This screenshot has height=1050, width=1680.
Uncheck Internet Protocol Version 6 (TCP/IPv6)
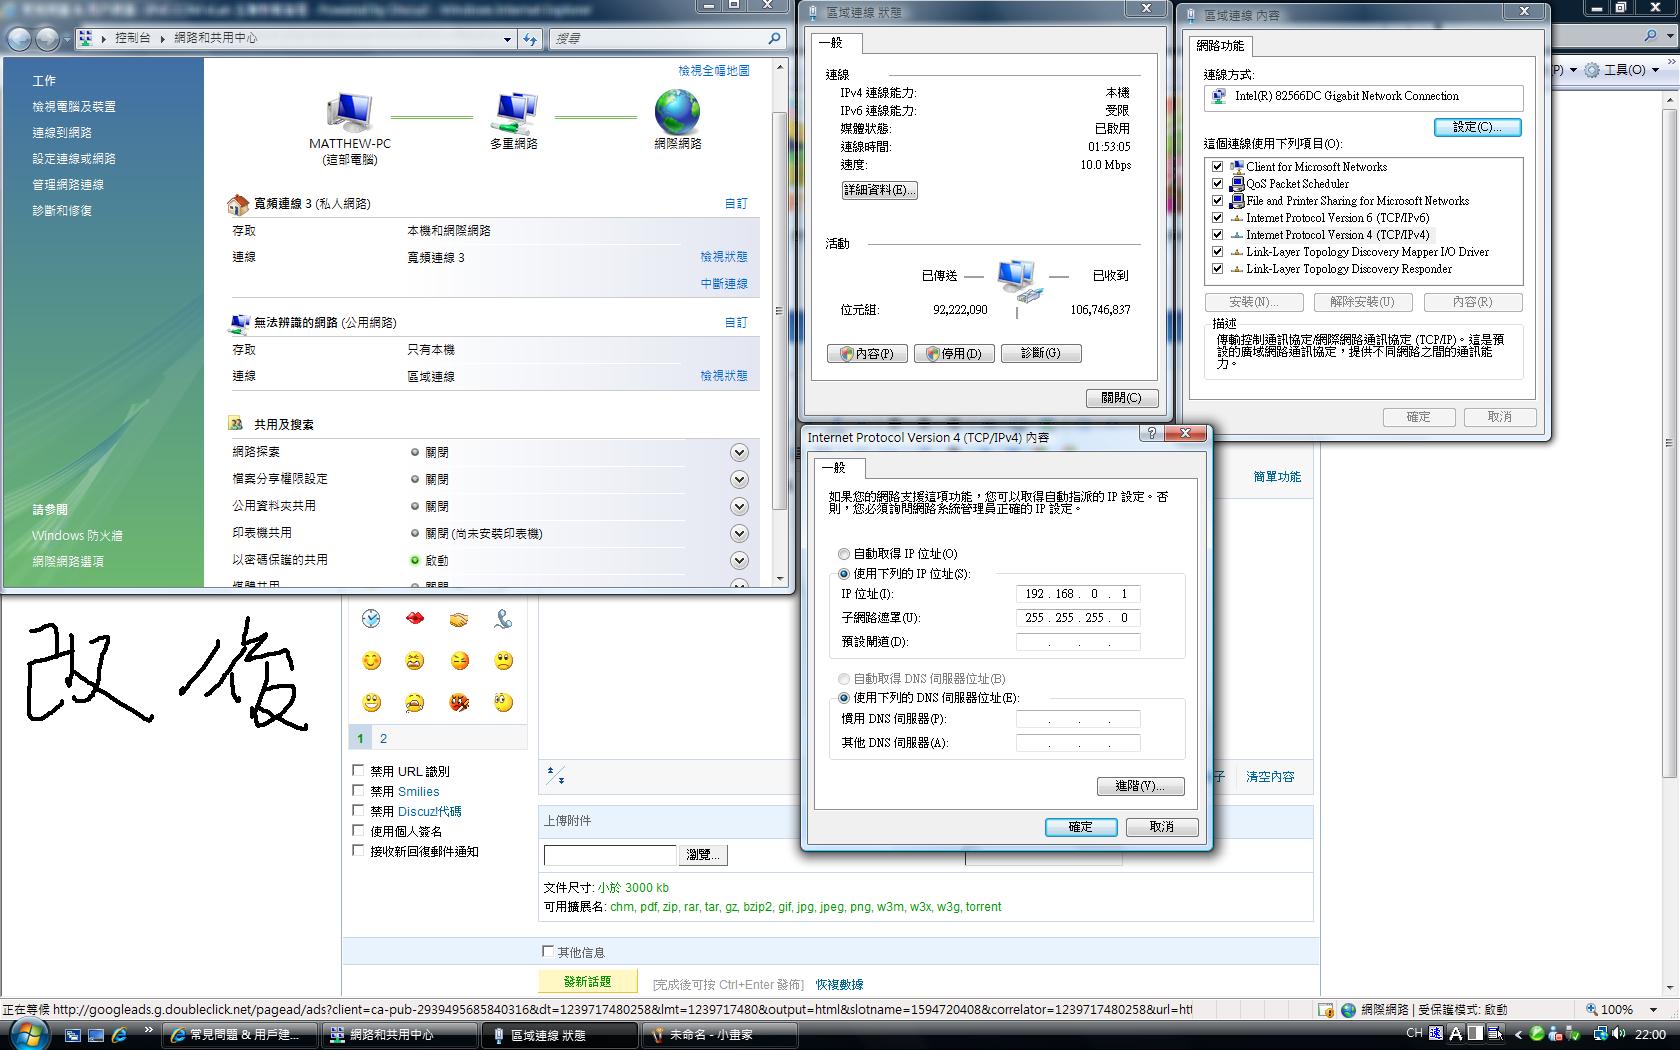click(x=1217, y=217)
